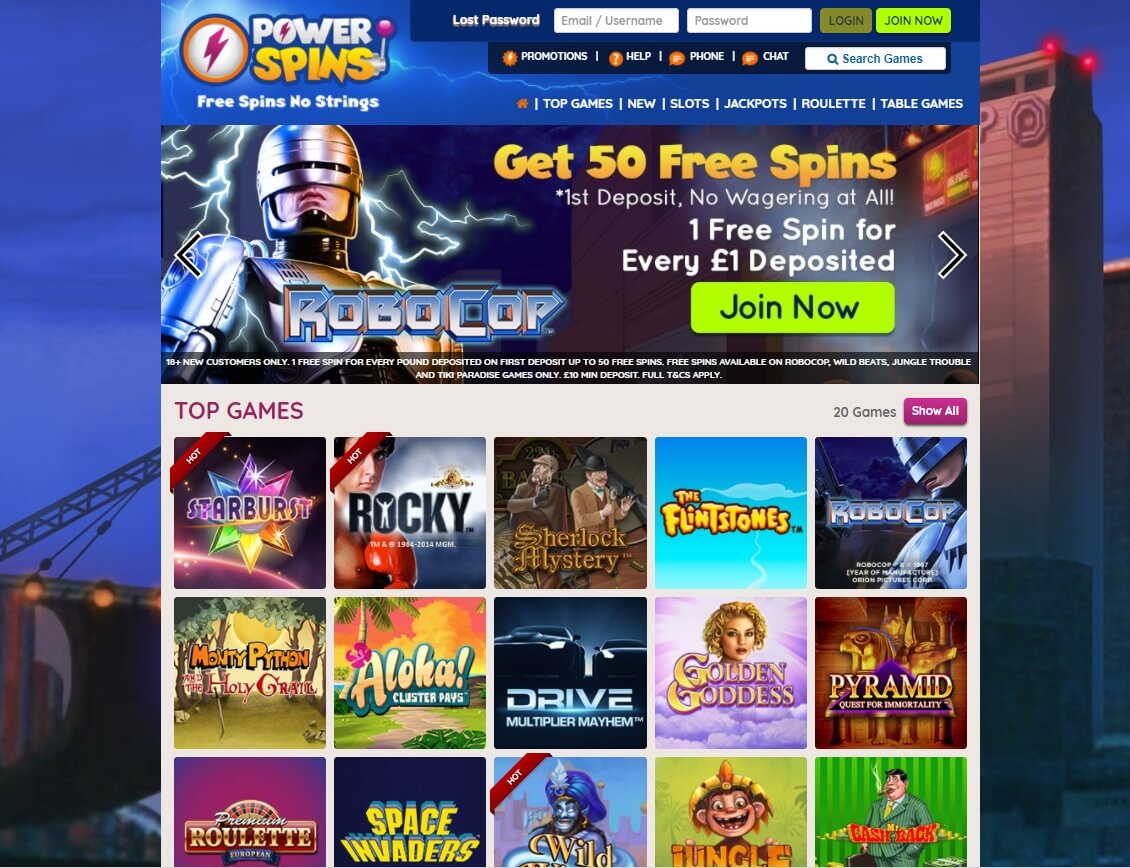Show the next banner slide arrow
1130x868 pixels.
tap(951, 254)
